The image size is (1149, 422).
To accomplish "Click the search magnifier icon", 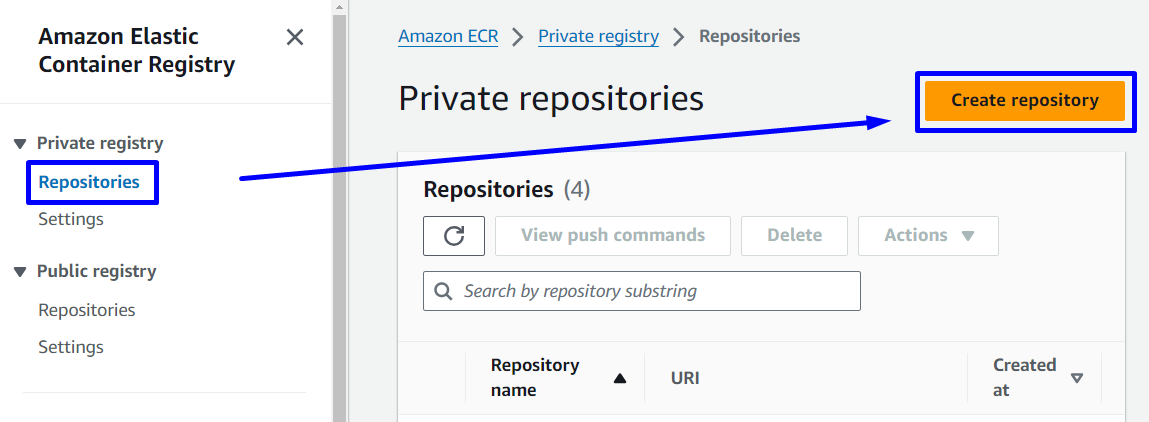I will pos(443,292).
